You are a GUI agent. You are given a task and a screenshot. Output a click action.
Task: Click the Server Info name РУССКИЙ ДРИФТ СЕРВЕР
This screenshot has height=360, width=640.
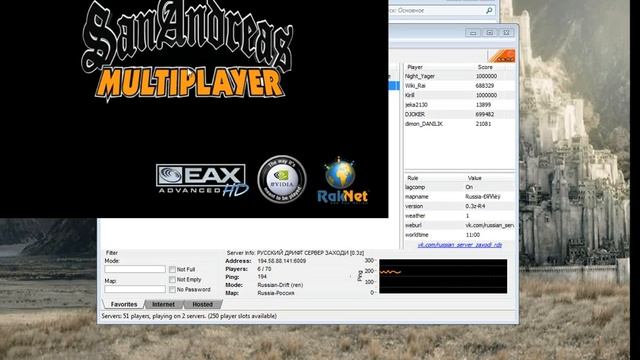(x=310, y=253)
